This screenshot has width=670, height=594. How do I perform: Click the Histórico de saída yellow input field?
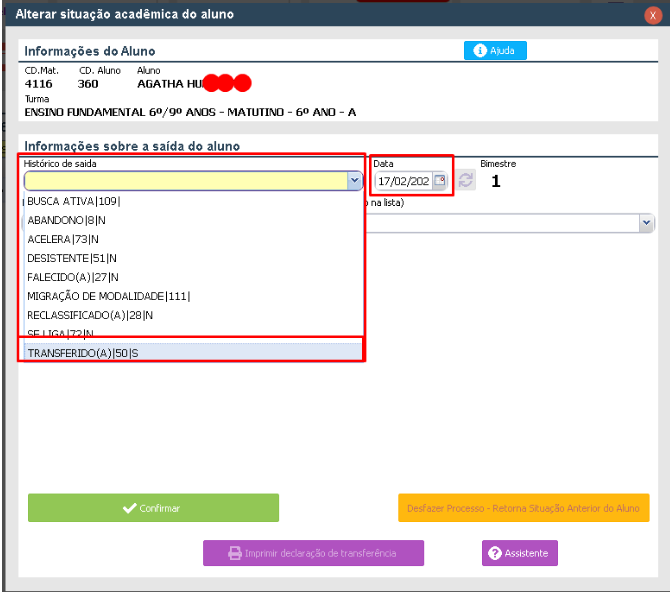tap(185, 181)
